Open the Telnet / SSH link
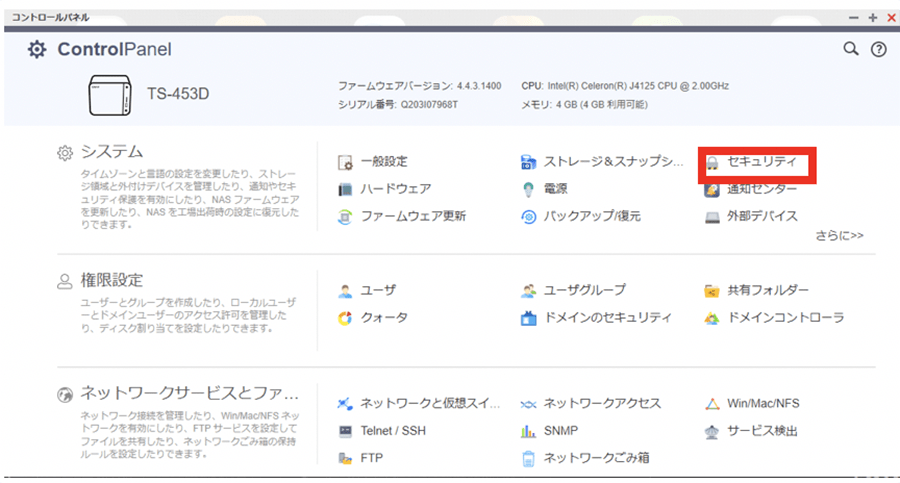Image resolution: width=900 pixels, height=483 pixels. (393, 431)
